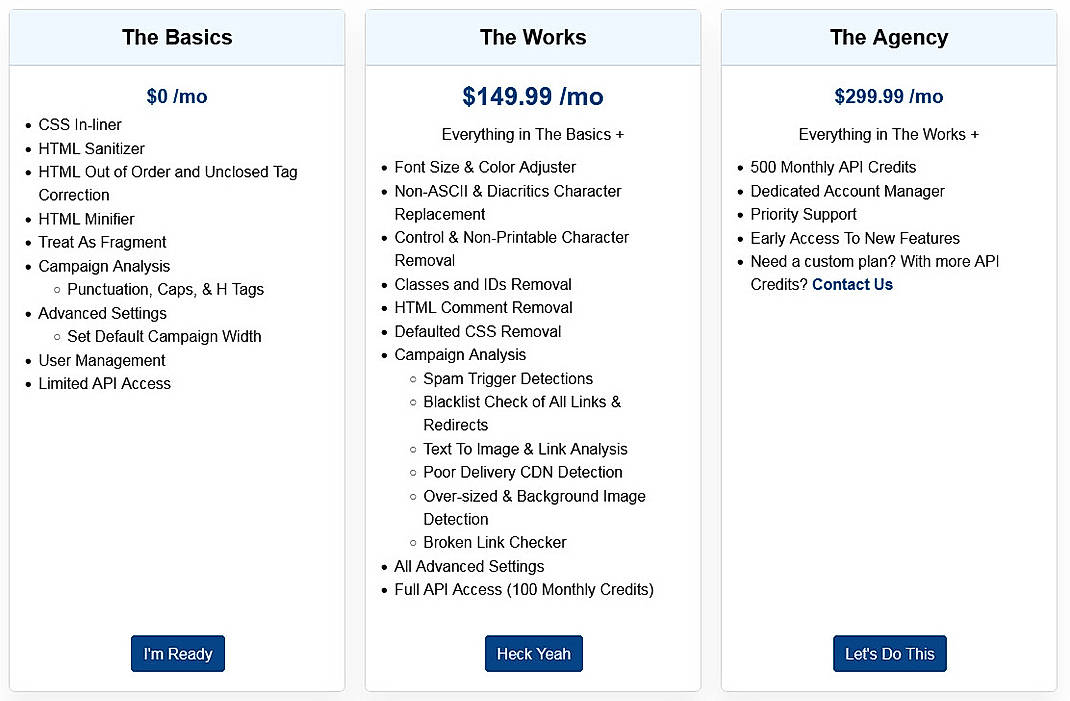This screenshot has width=1070, height=701.
Task: Click the HTML Minifier list entry
Action: coord(86,219)
